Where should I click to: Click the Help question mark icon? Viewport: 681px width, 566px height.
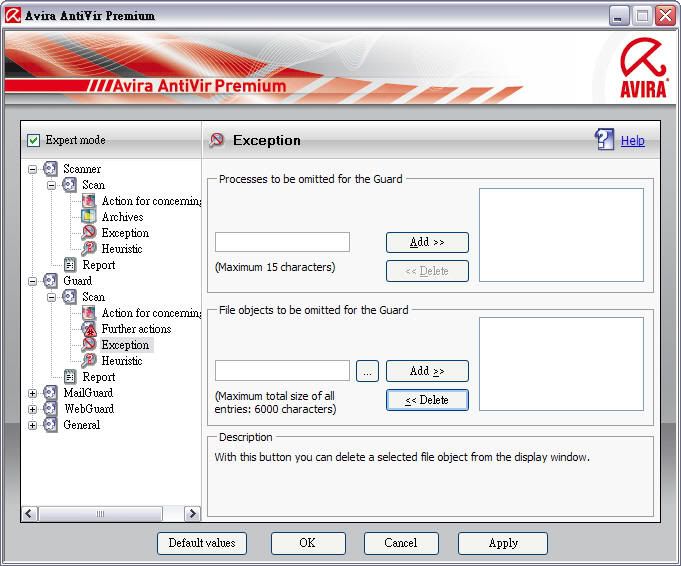(604, 140)
